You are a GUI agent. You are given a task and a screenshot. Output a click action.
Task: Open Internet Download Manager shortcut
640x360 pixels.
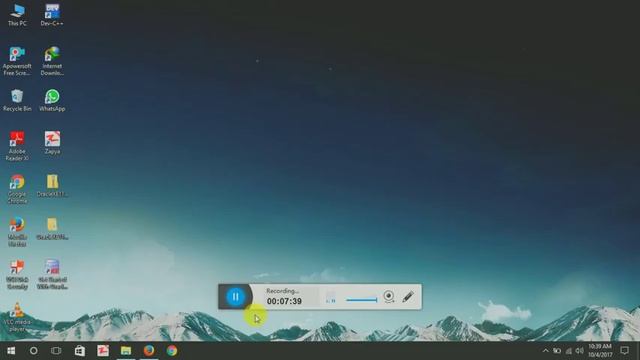click(52, 61)
